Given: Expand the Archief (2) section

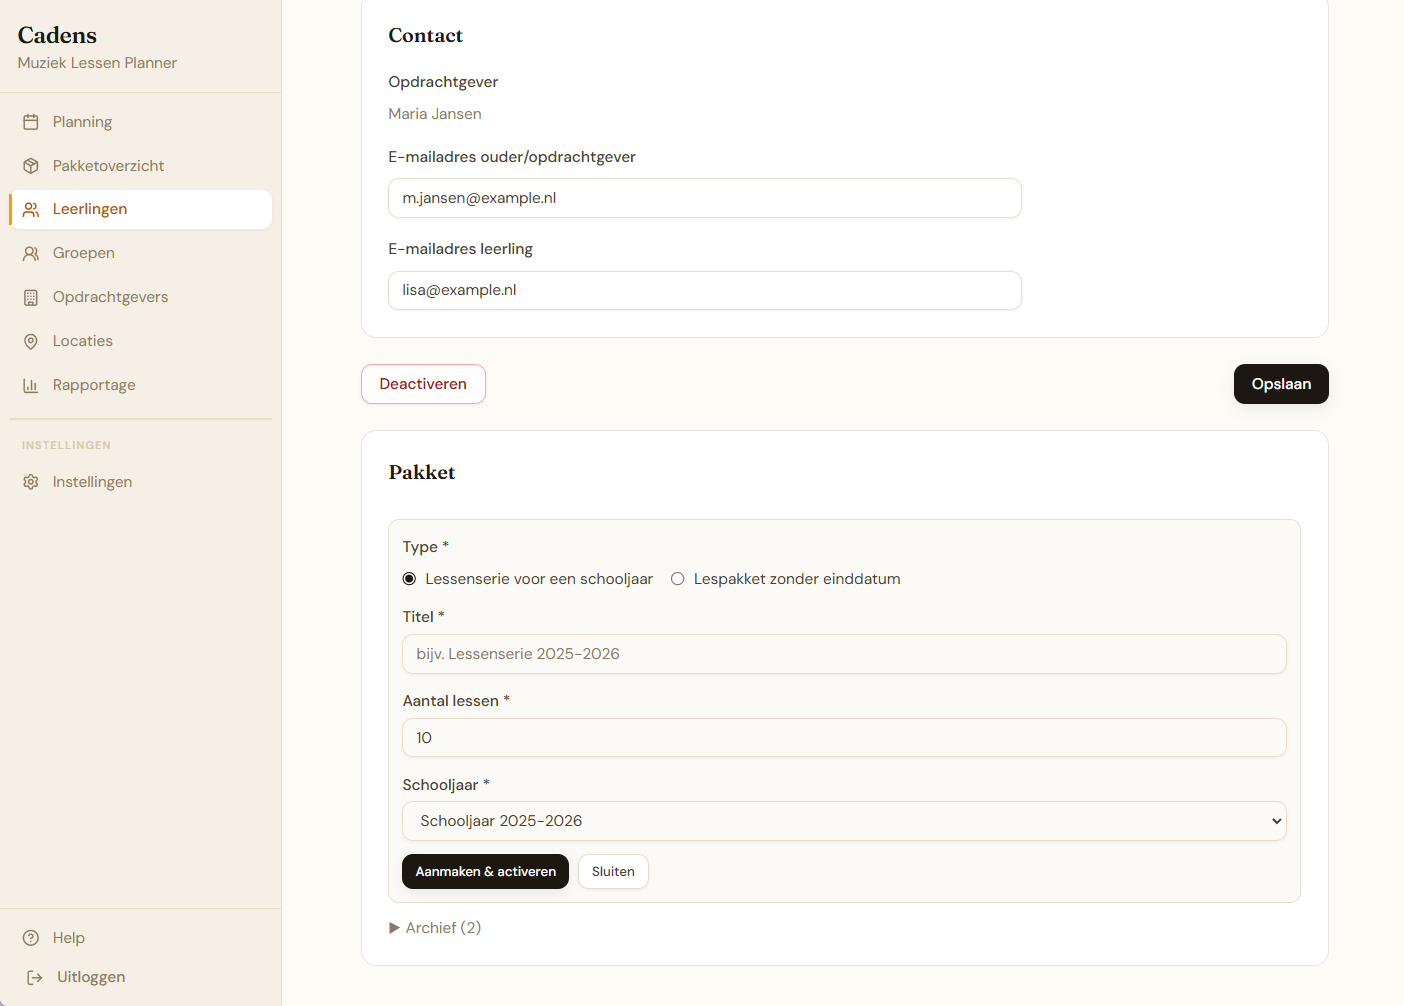Looking at the screenshot, I should (435, 928).
